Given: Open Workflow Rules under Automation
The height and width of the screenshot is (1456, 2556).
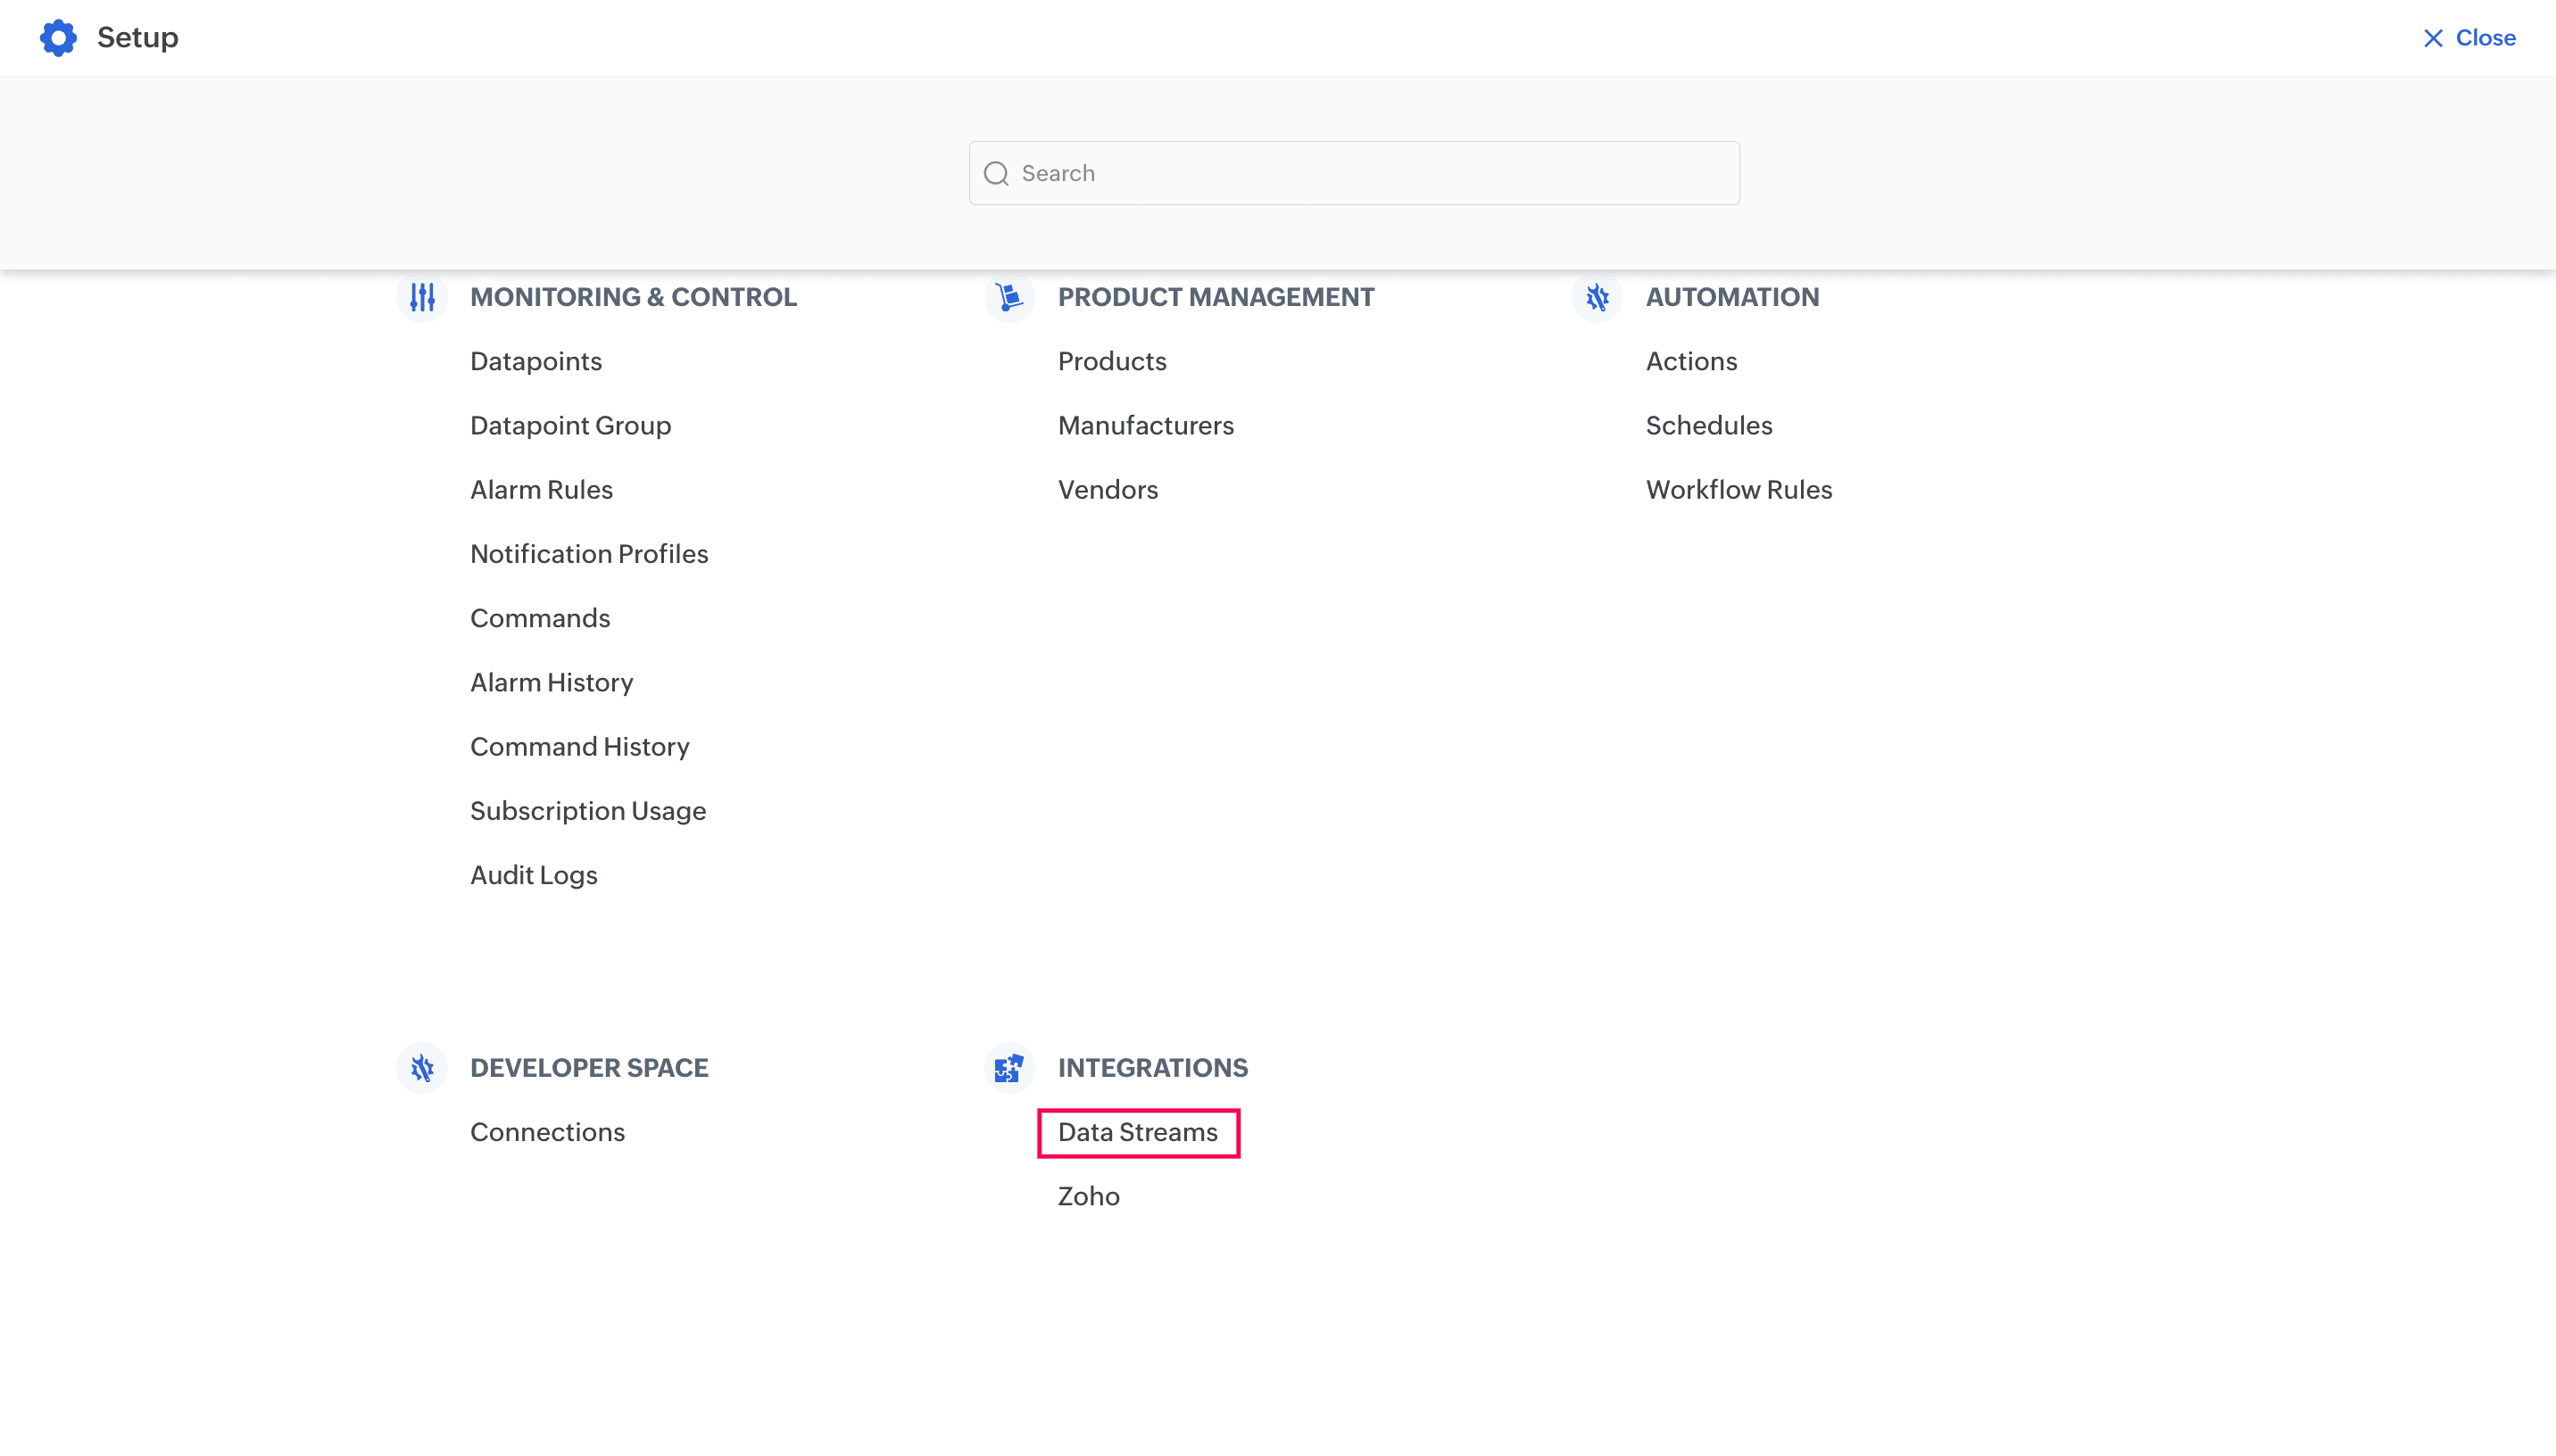Looking at the screenshot, I should 1739,490.
